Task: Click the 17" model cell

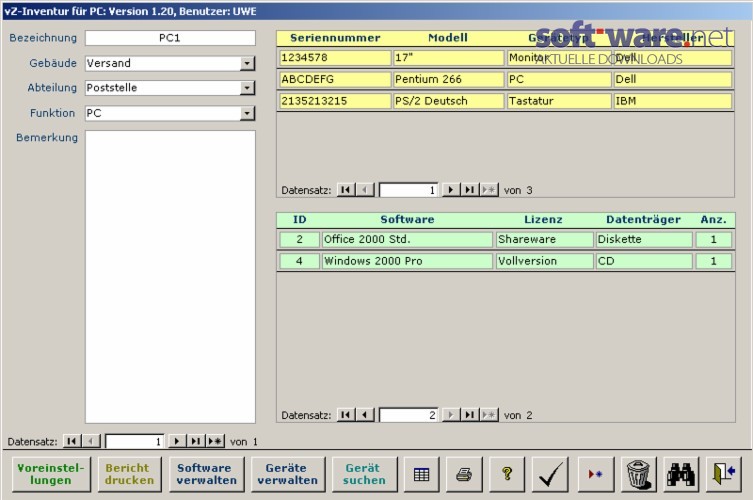Action: [x=449, y=58]
